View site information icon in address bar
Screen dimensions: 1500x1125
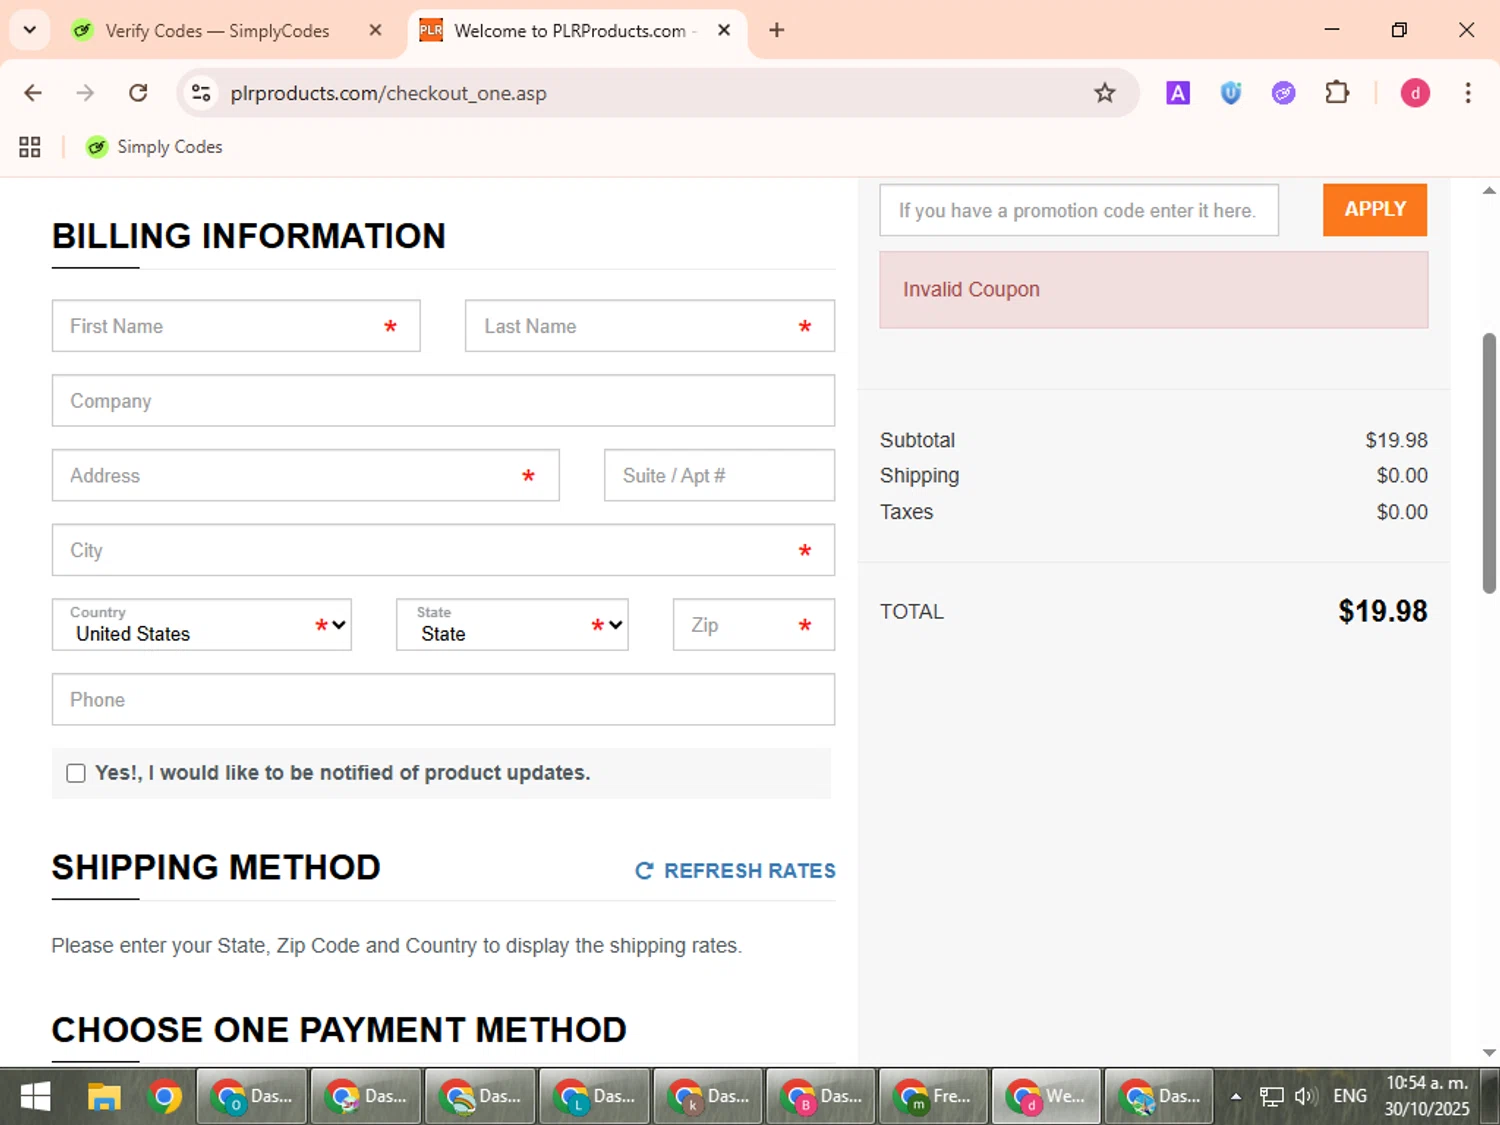[x=201, y=93]
